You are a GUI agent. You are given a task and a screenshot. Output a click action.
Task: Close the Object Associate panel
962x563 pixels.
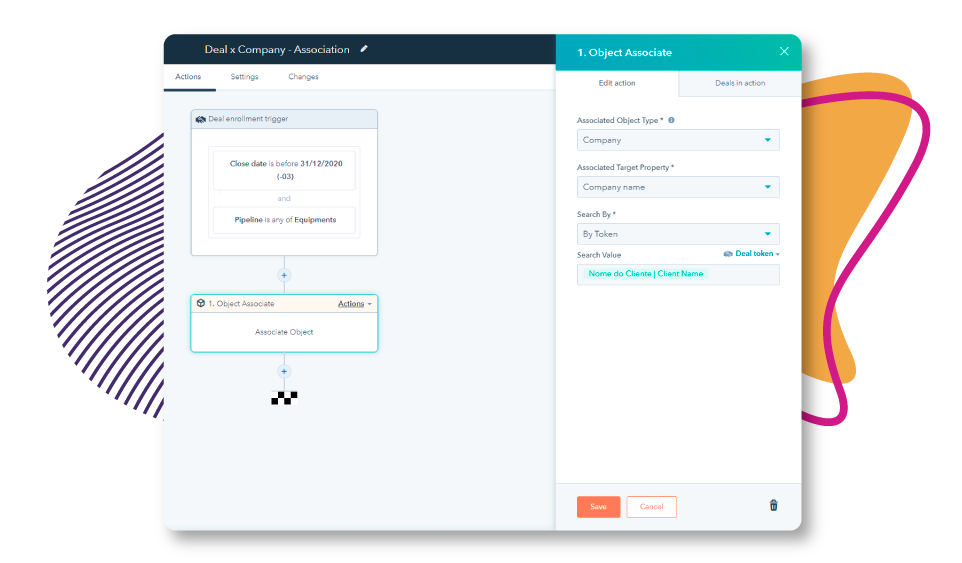pyautogui.click(x=784, y=52)
